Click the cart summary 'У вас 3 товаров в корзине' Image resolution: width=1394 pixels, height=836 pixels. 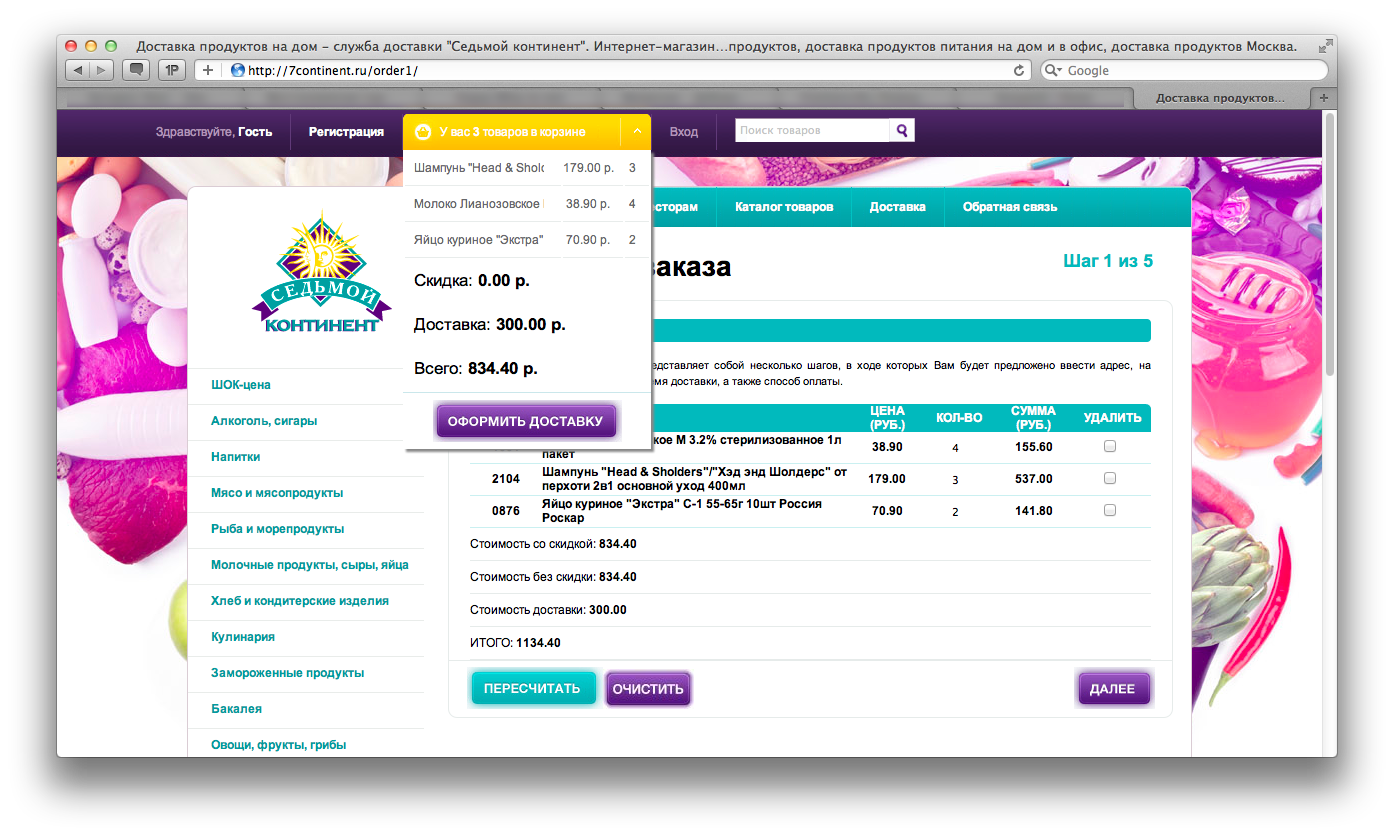pos(512,132)
